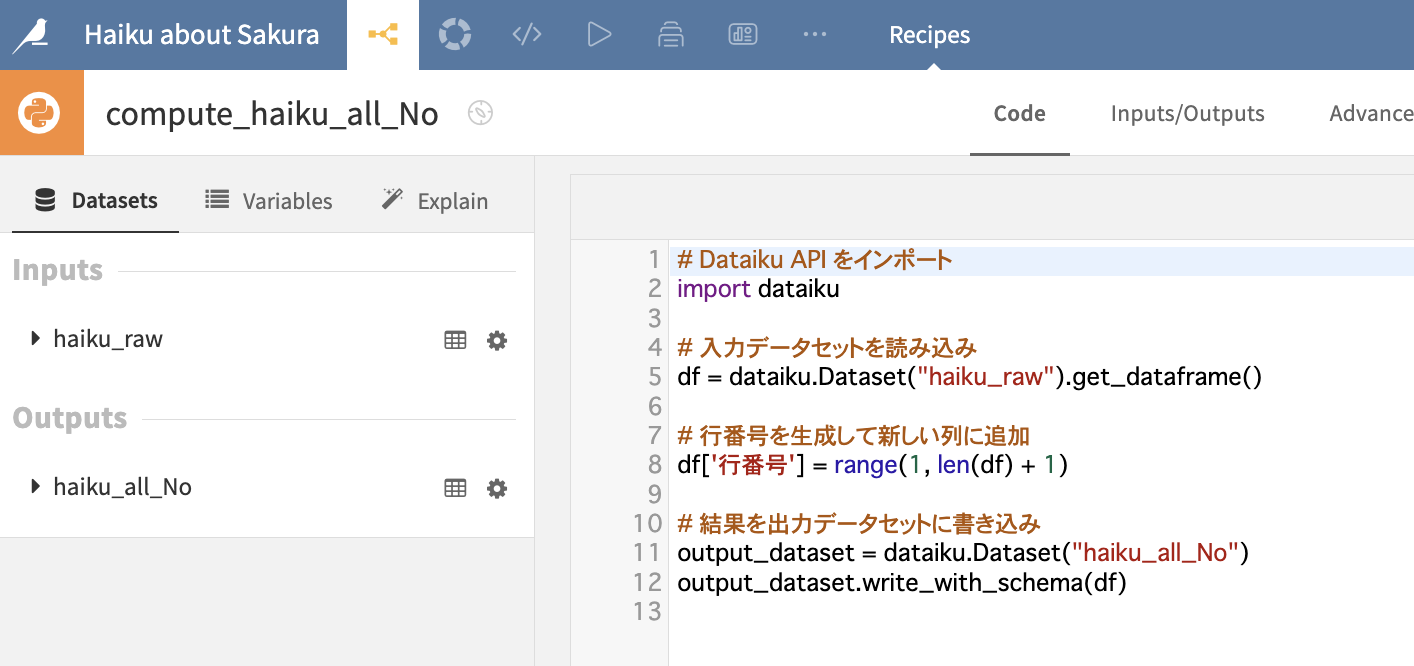
Task: Select the Inputs/Outputs tab
Action: click(1188, 113)
